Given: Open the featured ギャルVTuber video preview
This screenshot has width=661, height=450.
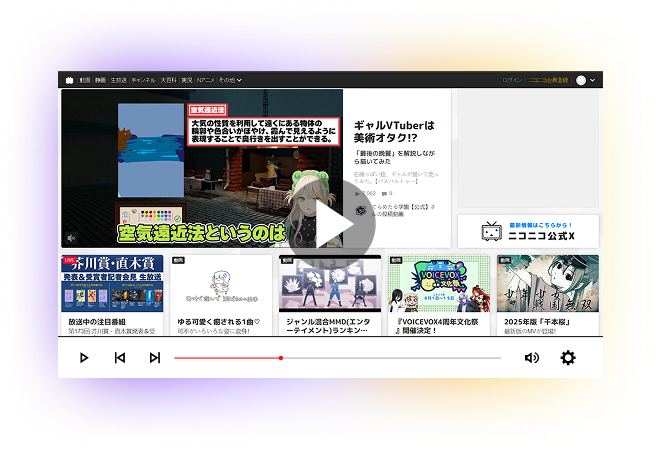Looking at the screenshot, I should 202,168.
